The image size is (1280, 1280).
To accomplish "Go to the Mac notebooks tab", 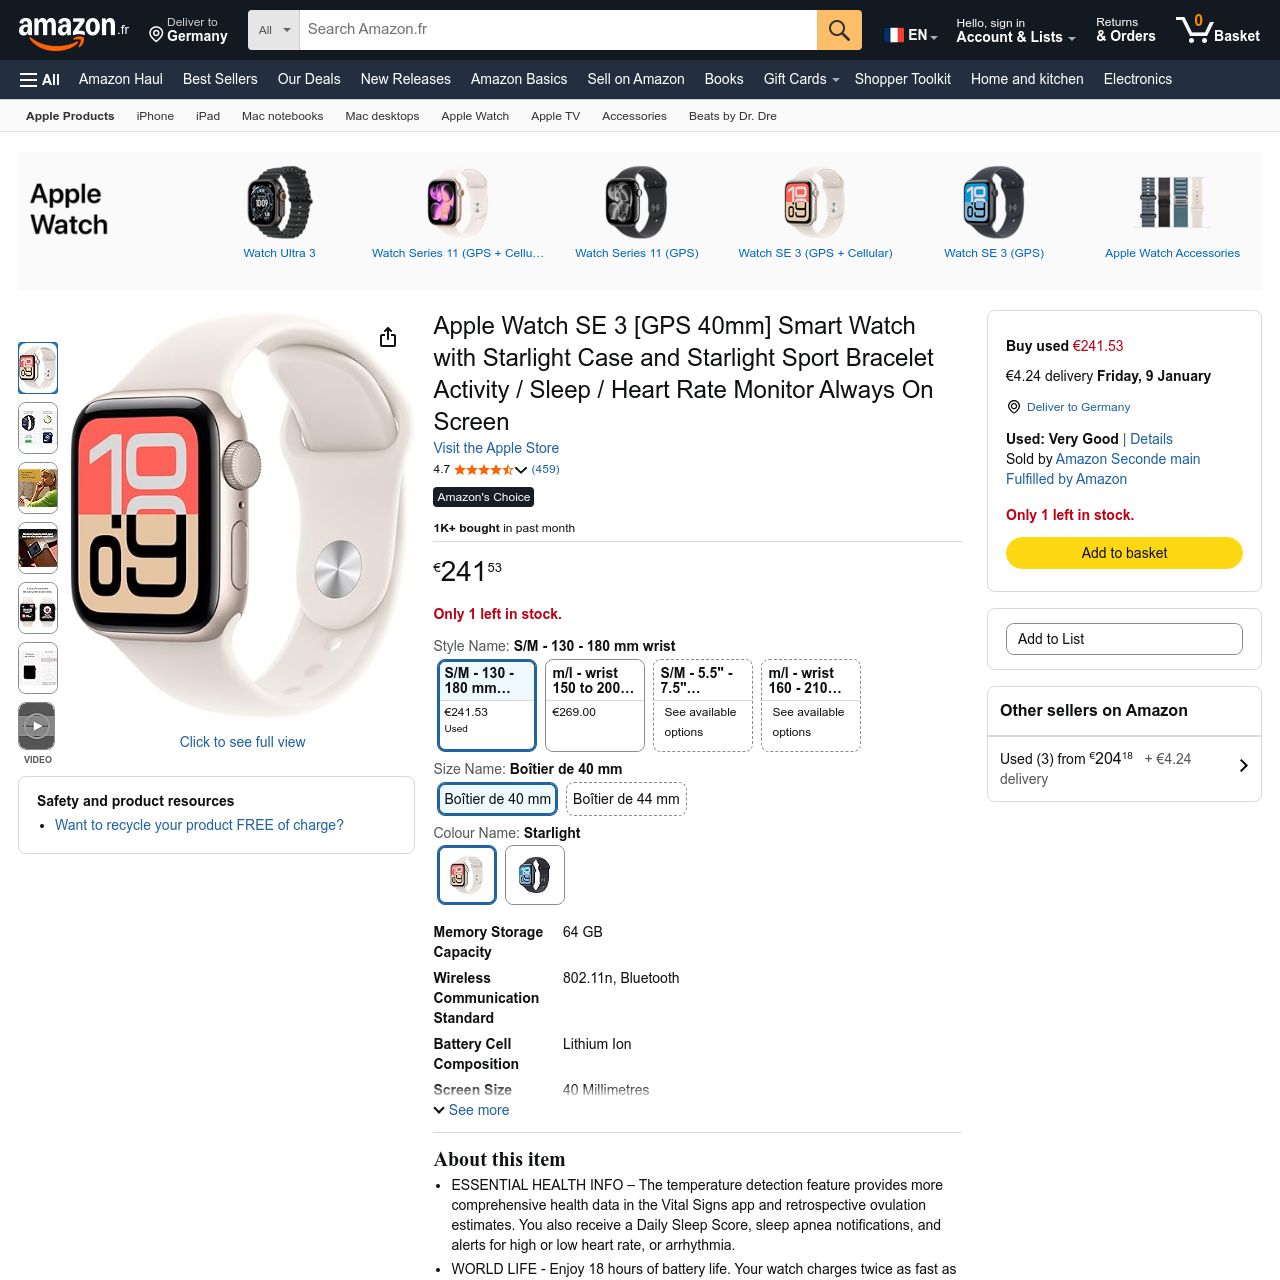I will 282,116.
